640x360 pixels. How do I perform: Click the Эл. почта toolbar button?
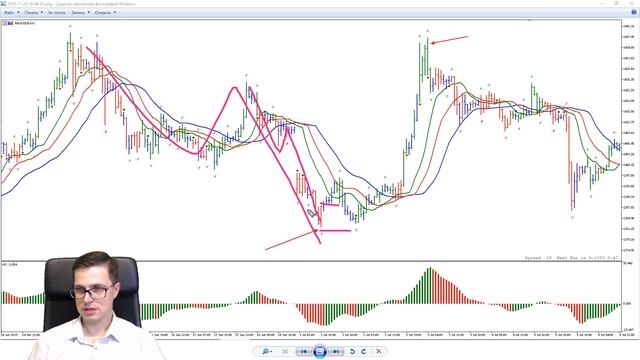click(x=56, y=13)
